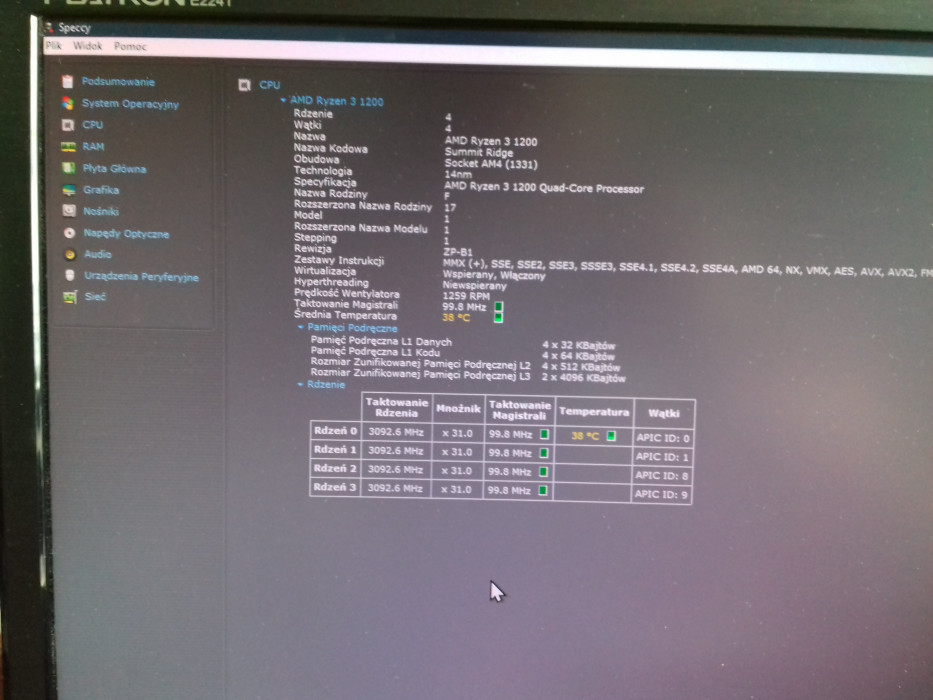This screenshot has height=700, width=933.
Task: Collapse the Rdzenie section
Action: 300,384
